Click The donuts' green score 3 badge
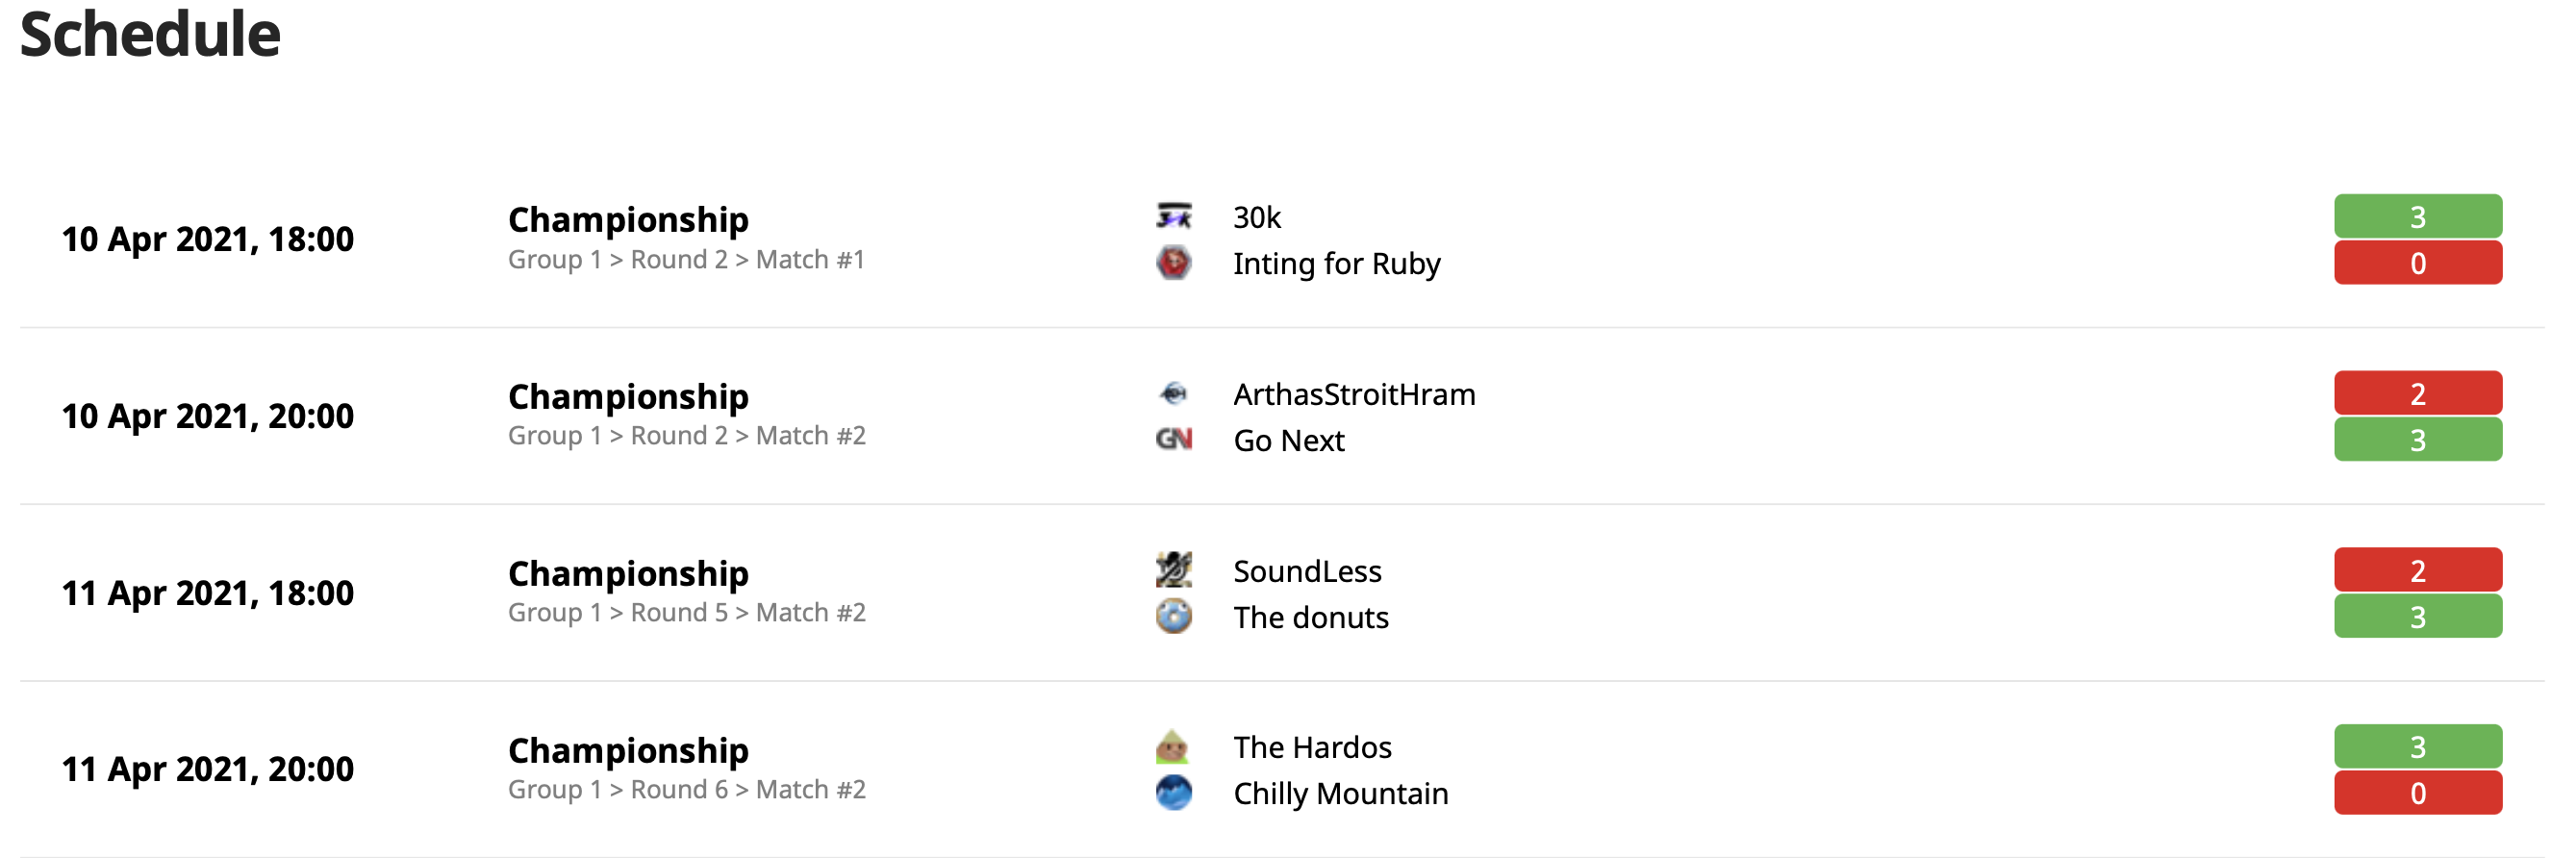This screenshot has height=858, width=2576. 2417,616
